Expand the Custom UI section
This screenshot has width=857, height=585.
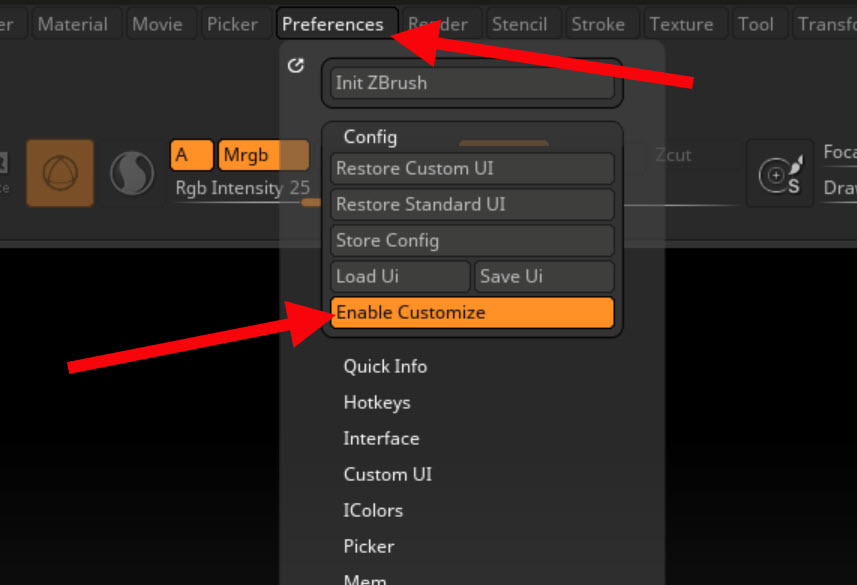point(388,475)
